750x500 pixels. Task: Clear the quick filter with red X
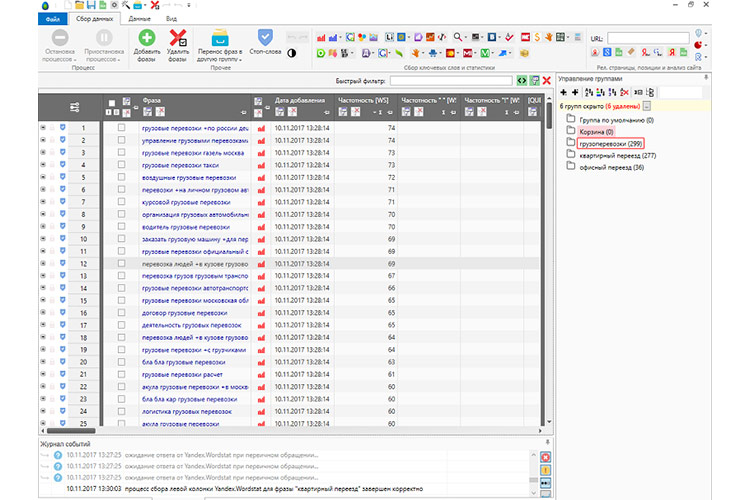[x=547, y=81]
